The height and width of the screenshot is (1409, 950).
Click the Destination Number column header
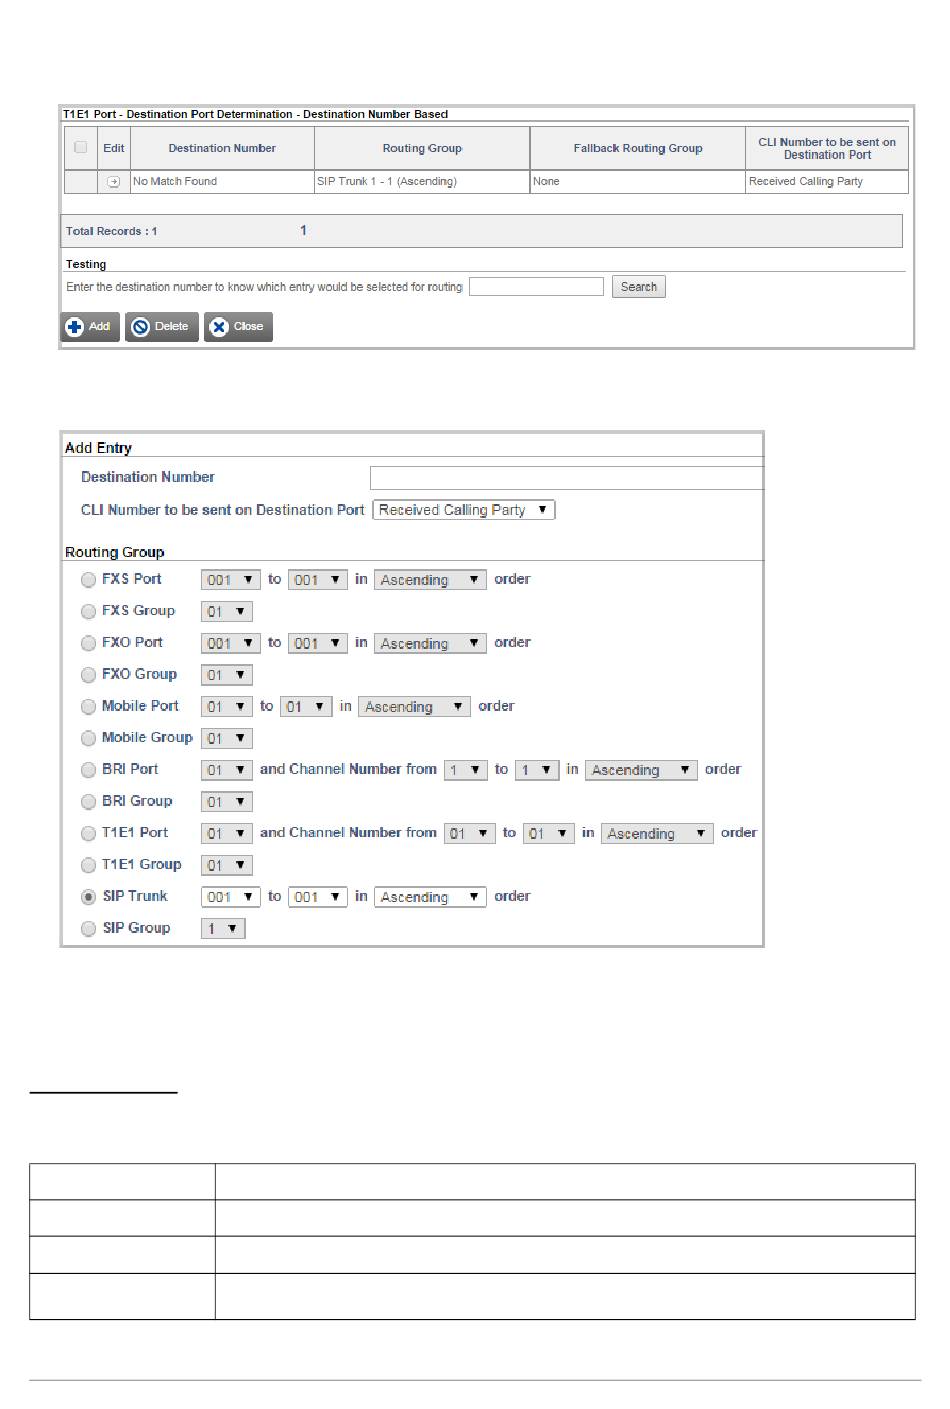(x=222, y=148)
